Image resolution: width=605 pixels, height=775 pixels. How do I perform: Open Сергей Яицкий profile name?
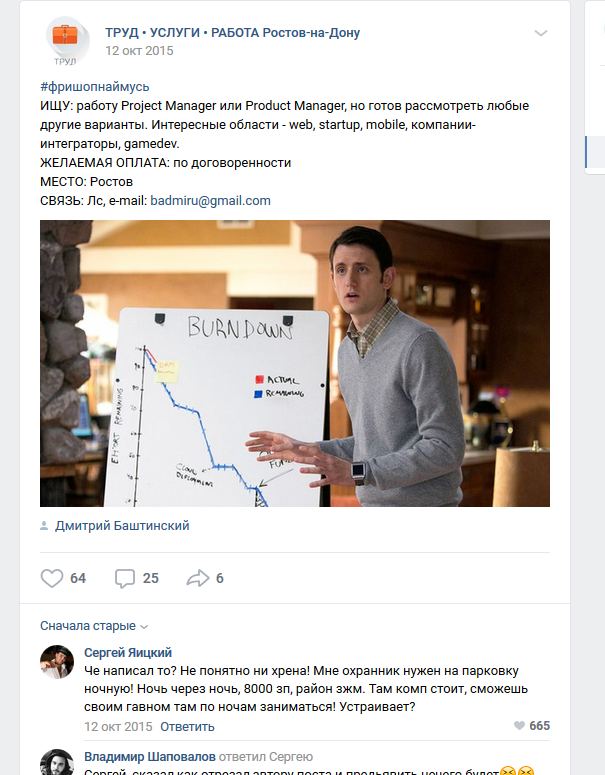[x=128, y=652]
